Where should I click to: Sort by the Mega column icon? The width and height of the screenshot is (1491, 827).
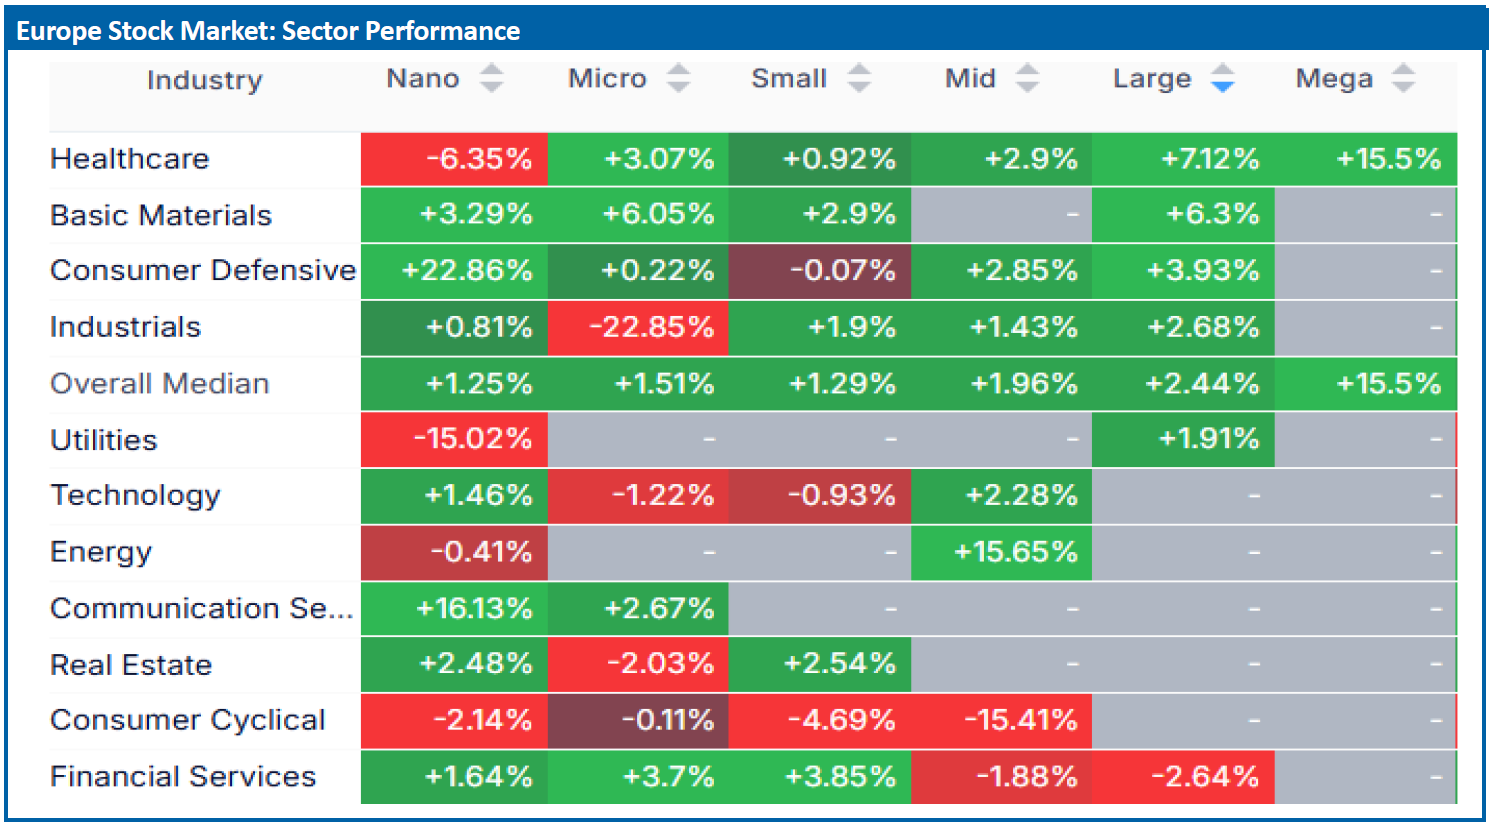[x=1403, y=78]
